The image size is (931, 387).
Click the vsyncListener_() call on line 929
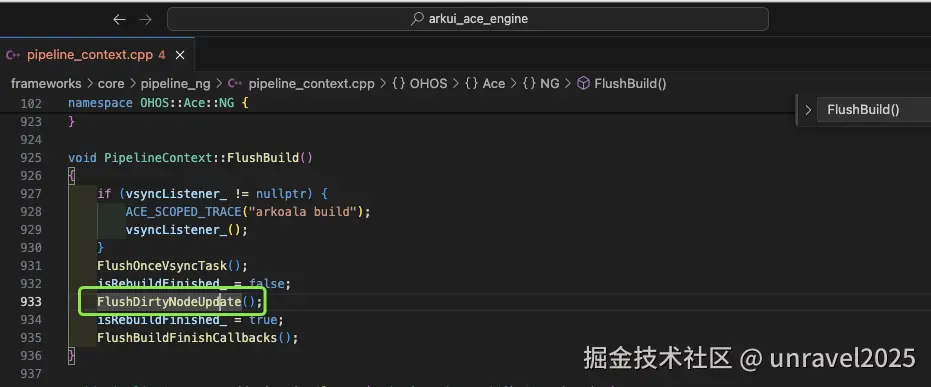(186, 230)
